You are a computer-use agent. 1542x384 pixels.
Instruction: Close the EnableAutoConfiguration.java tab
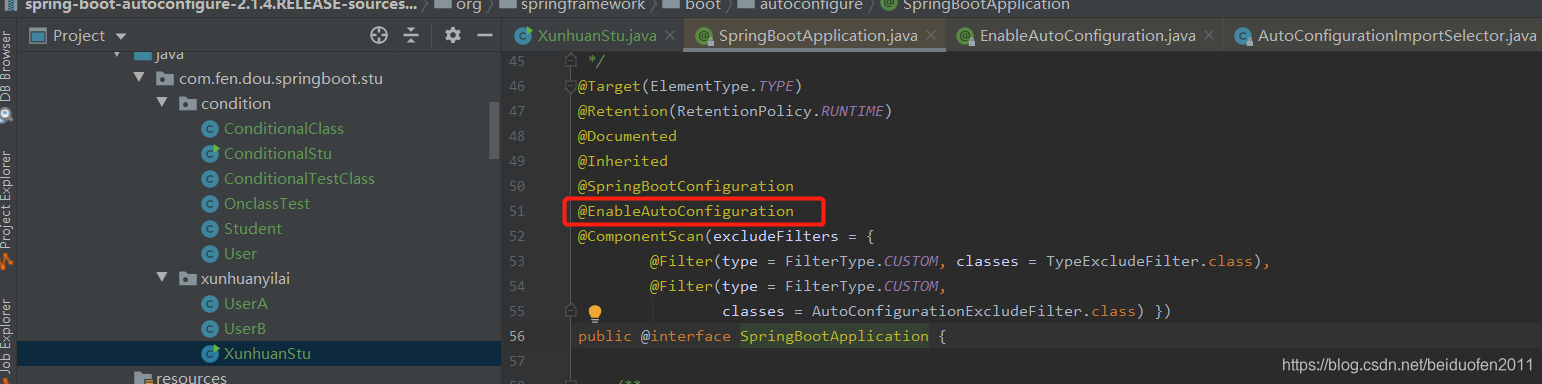[1209, 37]
